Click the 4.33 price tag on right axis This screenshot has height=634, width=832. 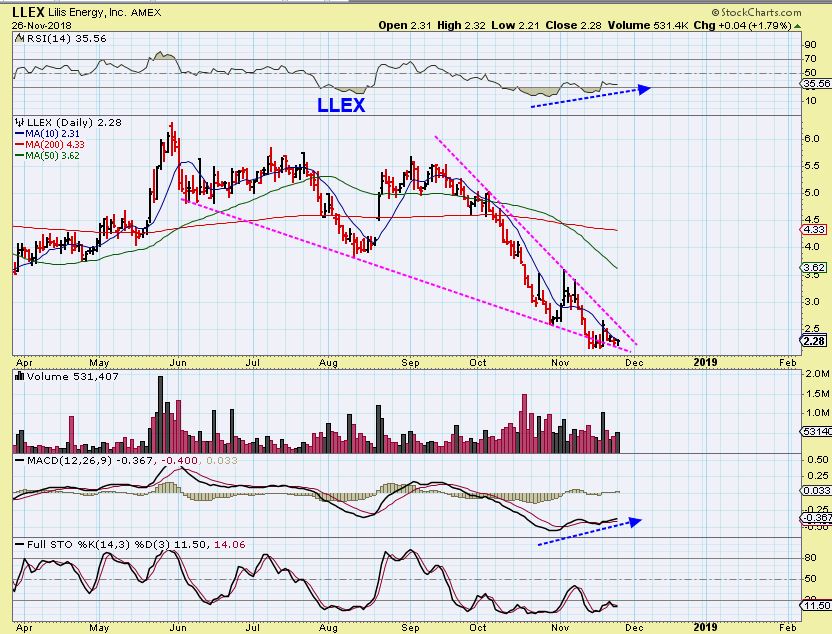pyautogui.click(x=814, y=230)
